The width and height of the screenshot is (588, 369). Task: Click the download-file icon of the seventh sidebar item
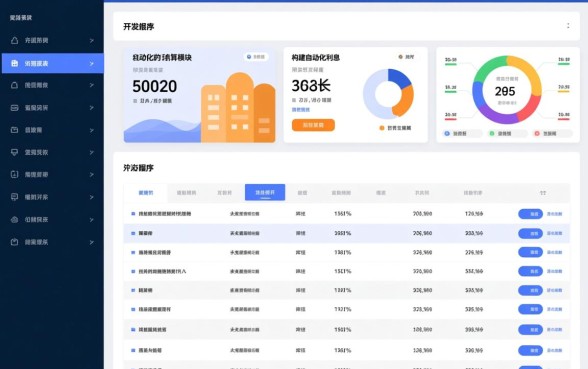pyautogui.click(x=14, y=174)
